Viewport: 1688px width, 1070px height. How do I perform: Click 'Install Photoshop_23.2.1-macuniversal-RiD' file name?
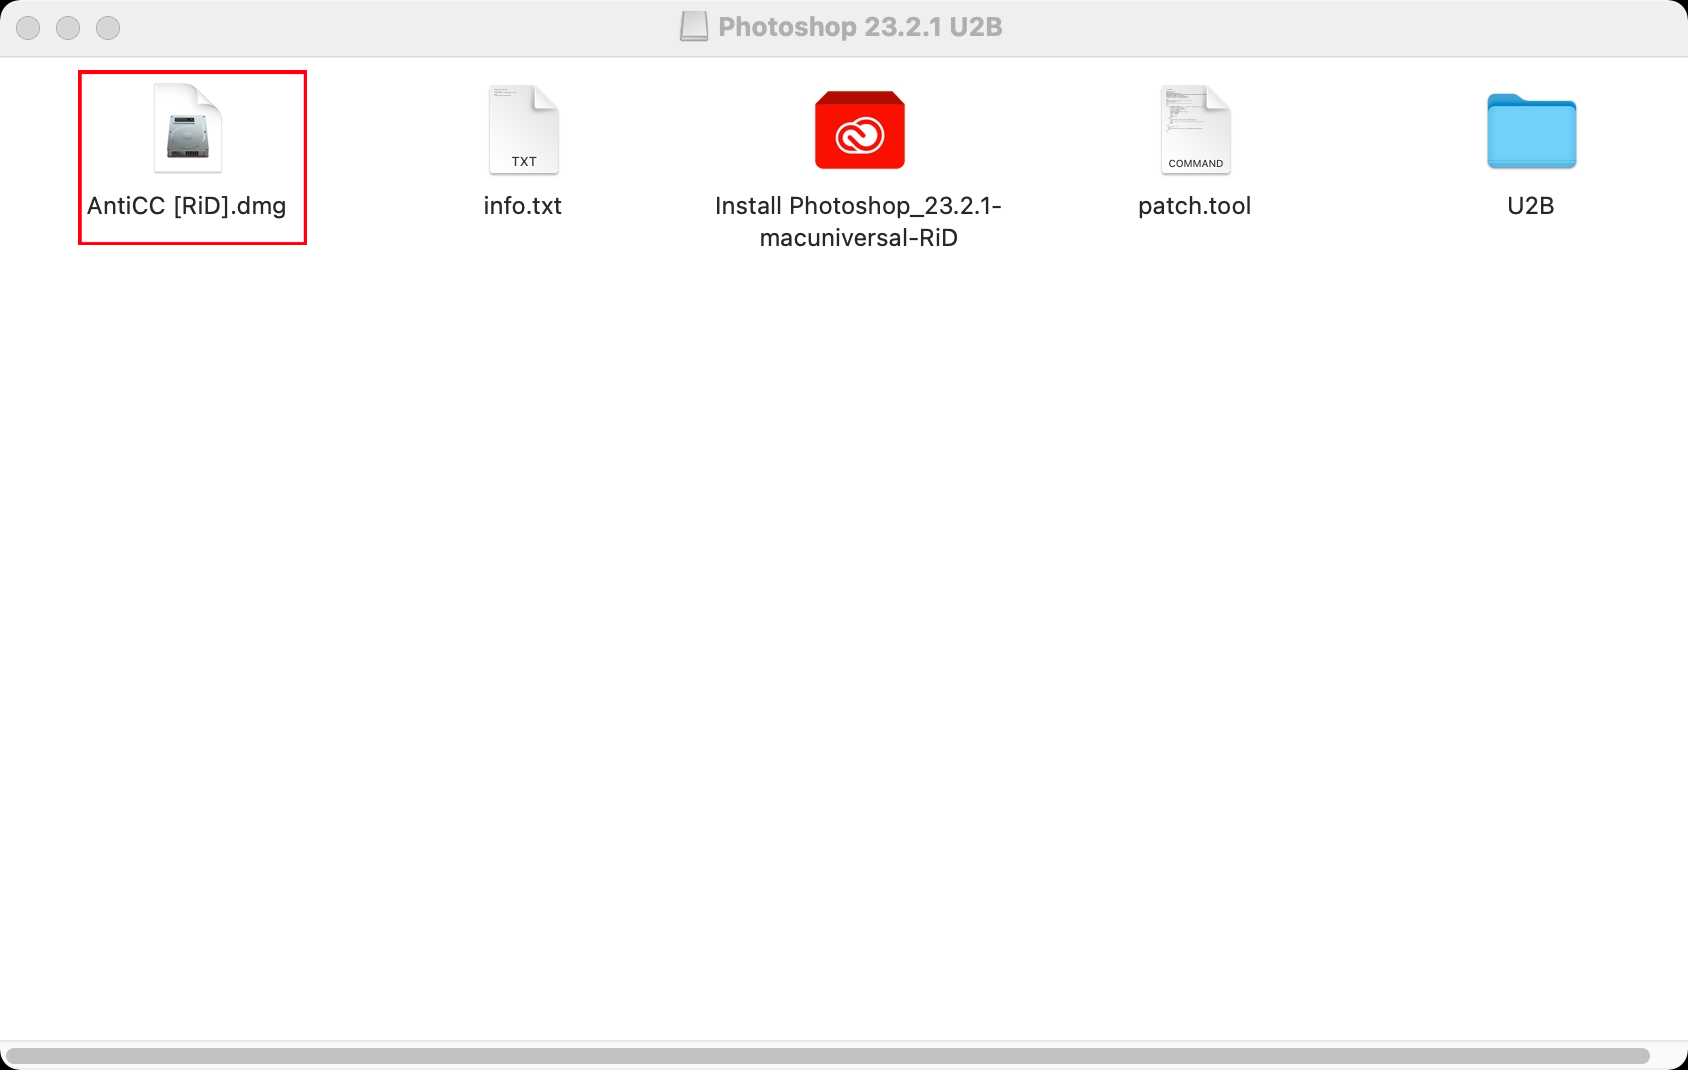tap(859, 222)
